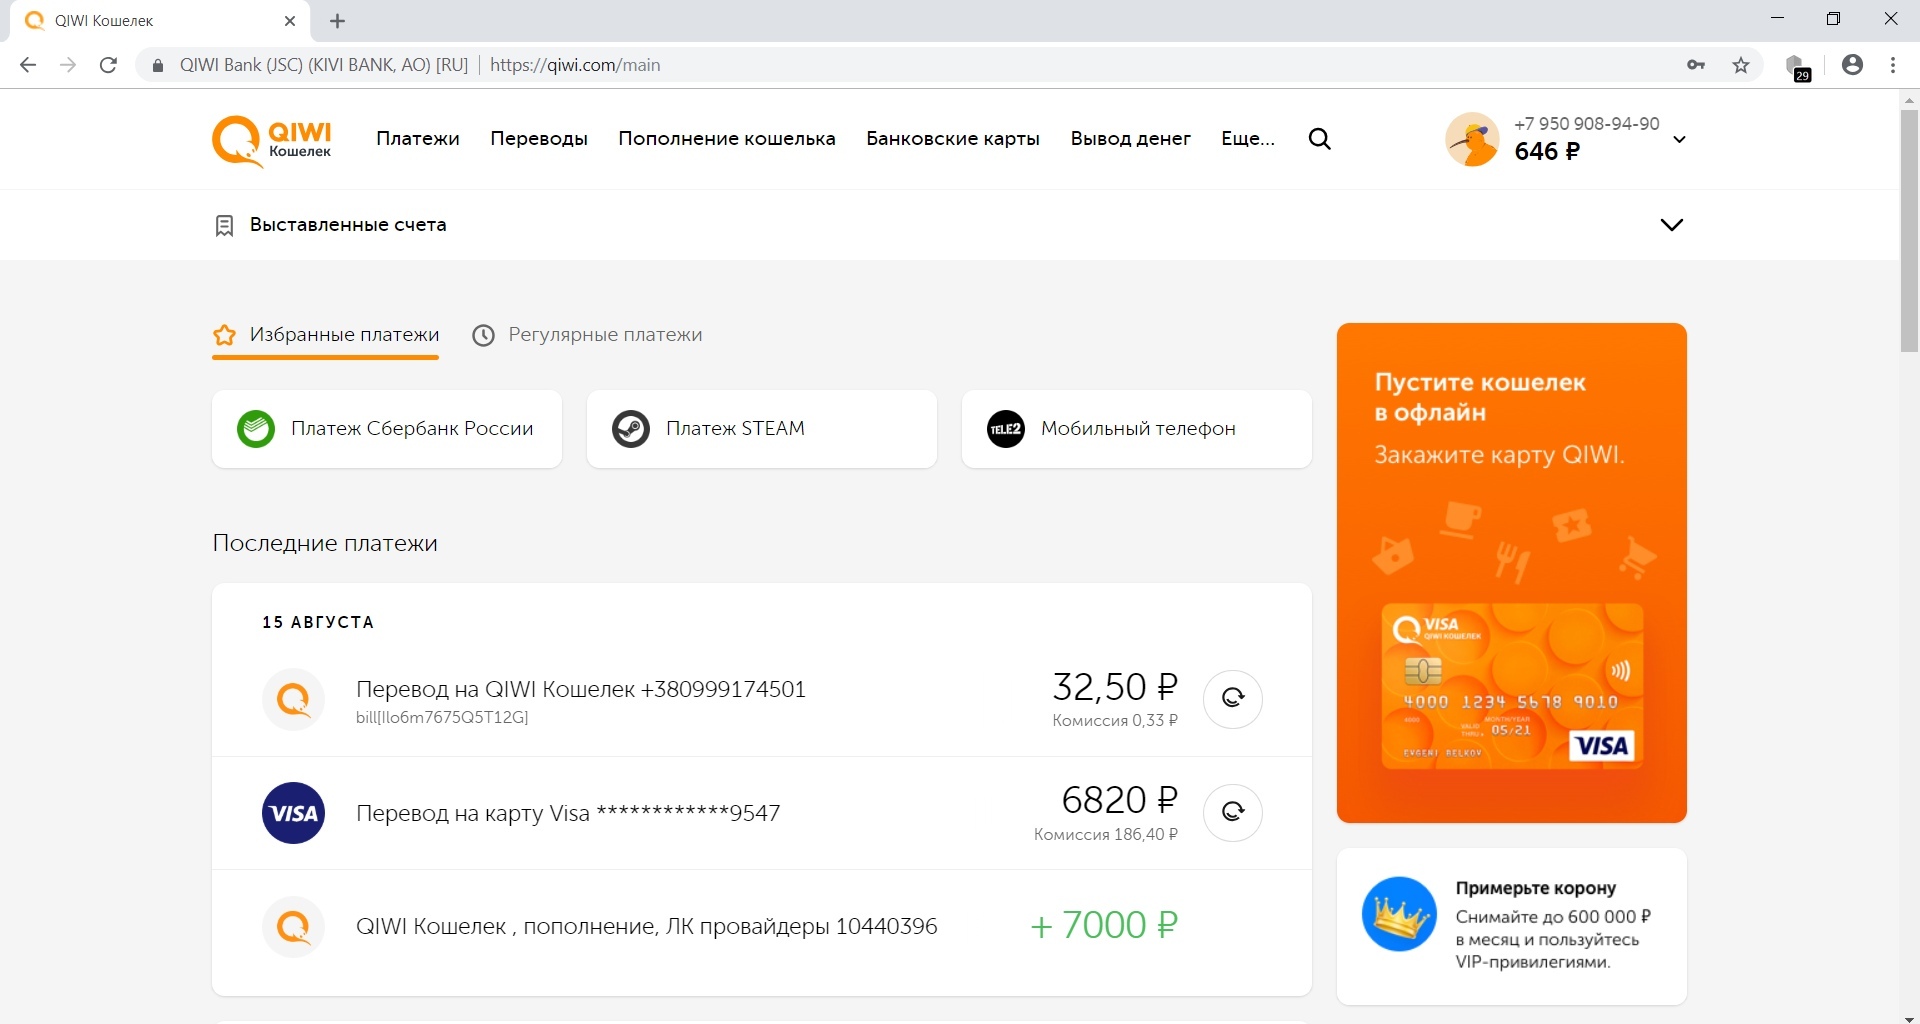Select the QIWI Кошелек browser tab
This screenshot has height=1024, width=1920.
pos(160,21)
